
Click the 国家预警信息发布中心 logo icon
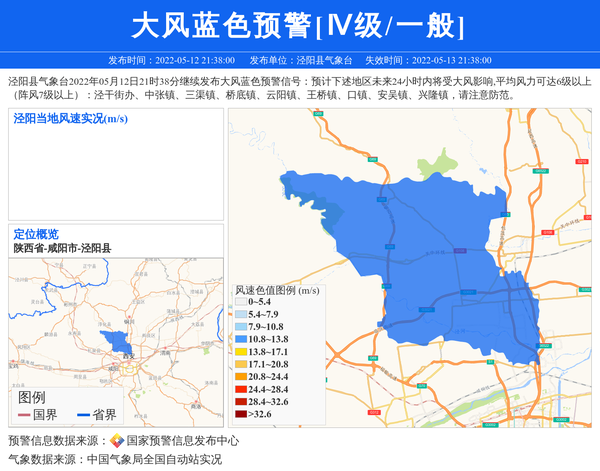tap(117, 441)
